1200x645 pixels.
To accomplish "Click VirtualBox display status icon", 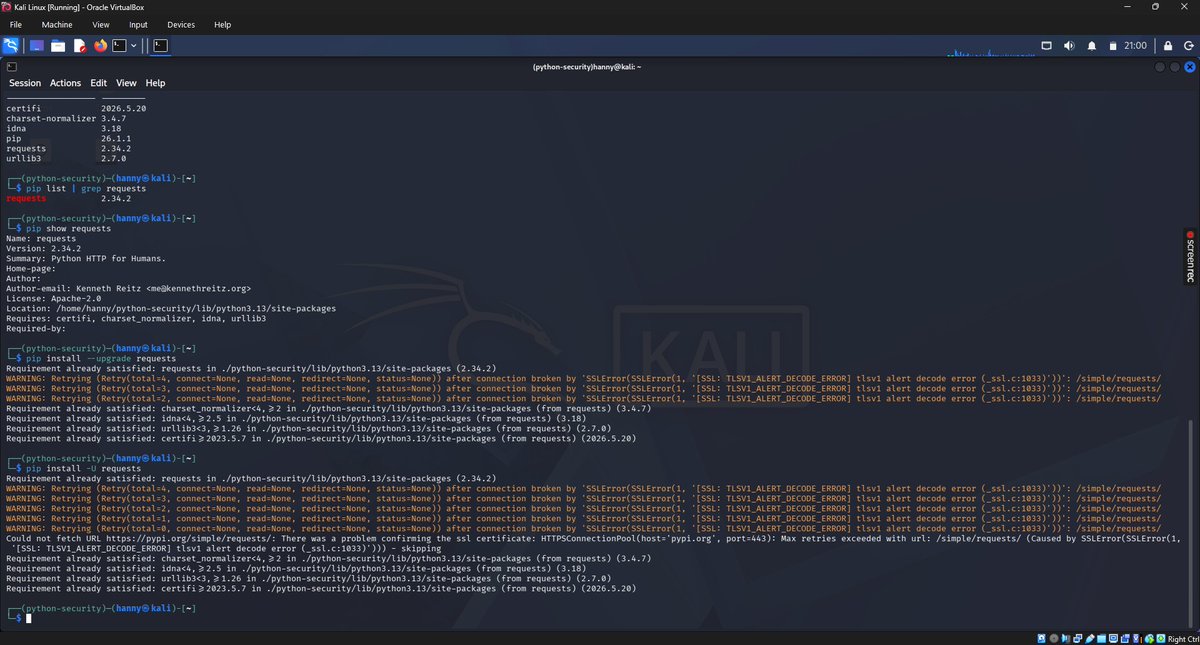I will click(x=1114, y=639).
